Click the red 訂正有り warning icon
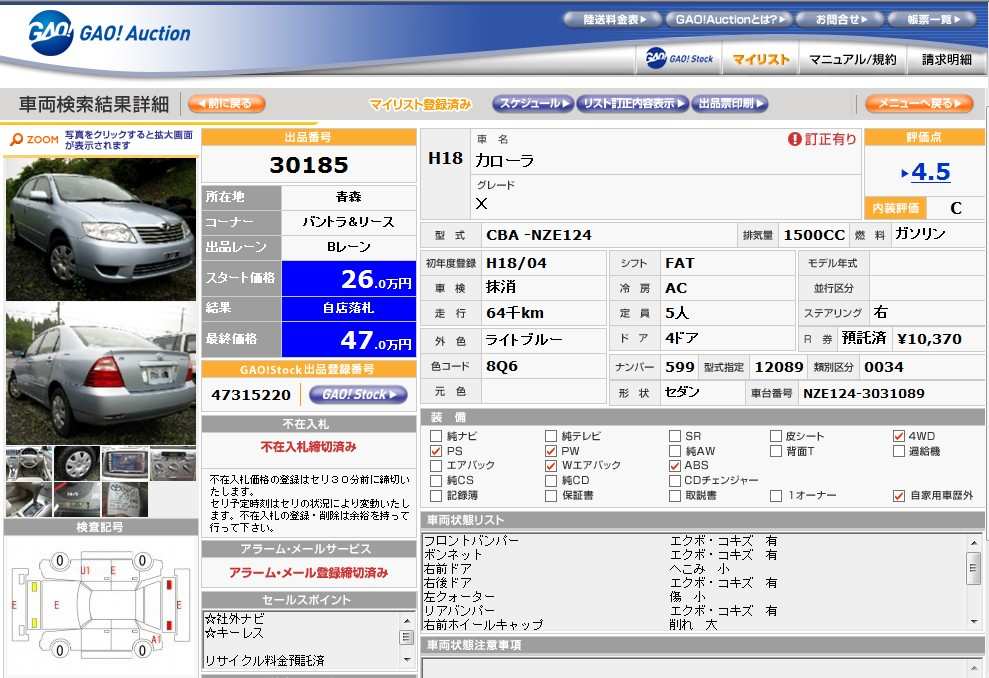The width and height of the screenshot is (989, 678). pos(794,139)
